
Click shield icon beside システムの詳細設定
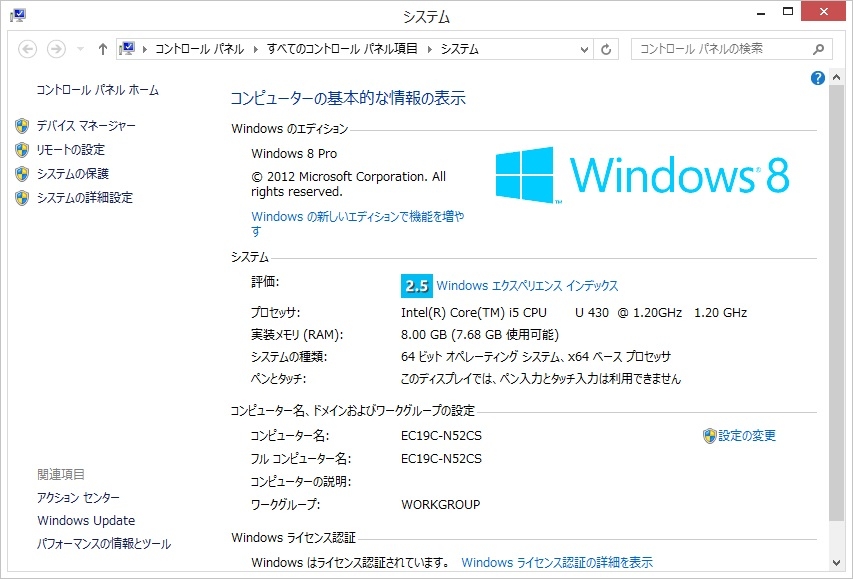[x=22, y=198]
